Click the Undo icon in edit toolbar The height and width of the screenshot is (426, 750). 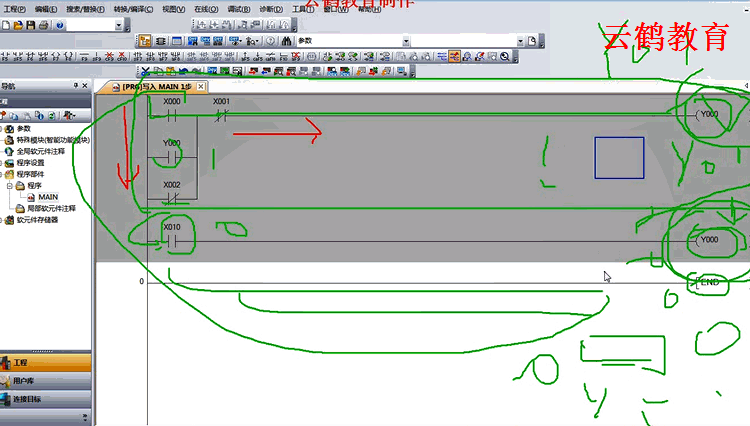coord(183,72)
